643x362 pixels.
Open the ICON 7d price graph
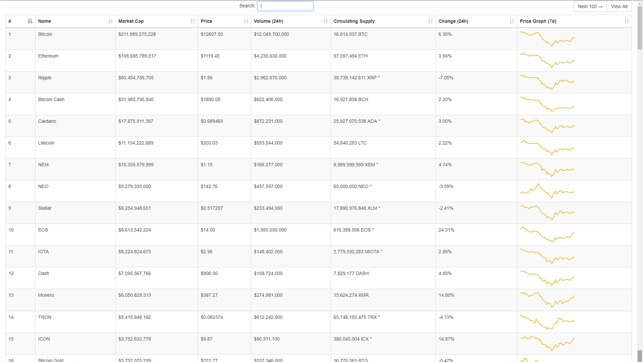[547, 343]
